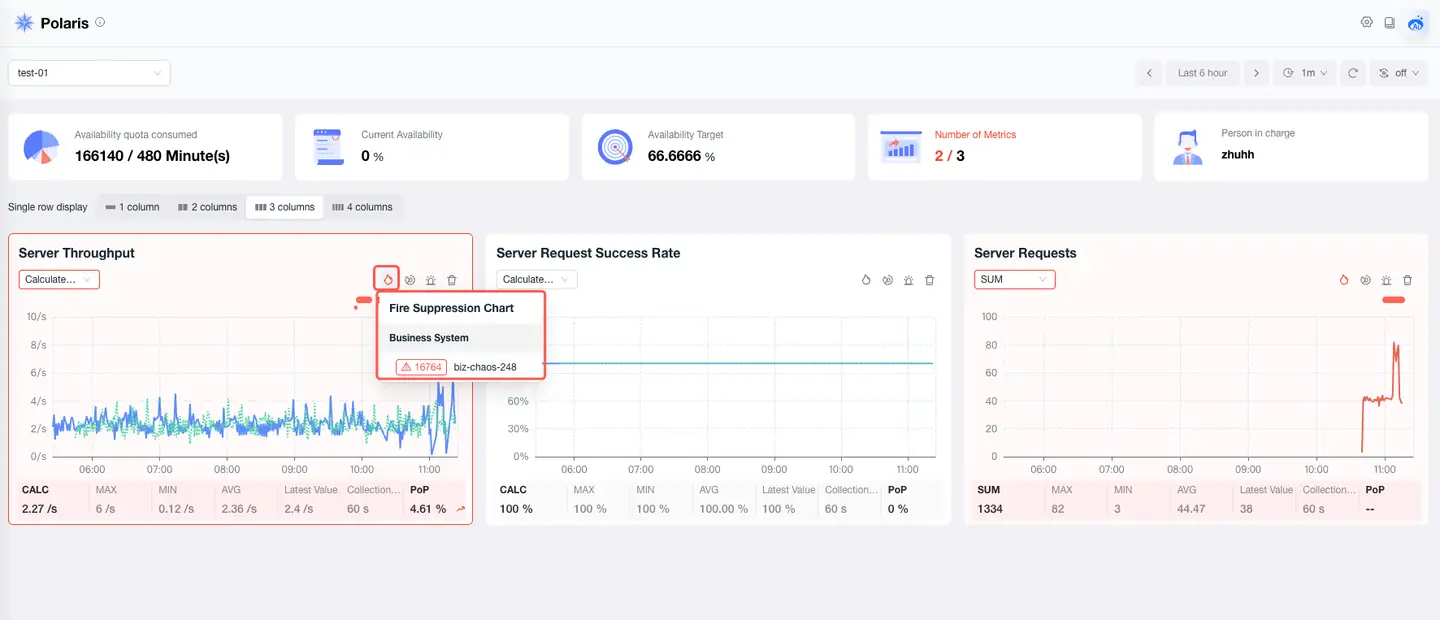Image resolution: width=1440 pixels, height=620 pixels.
Task: Click the alarm icon on Server Requests
Action: pos(1386,281)
